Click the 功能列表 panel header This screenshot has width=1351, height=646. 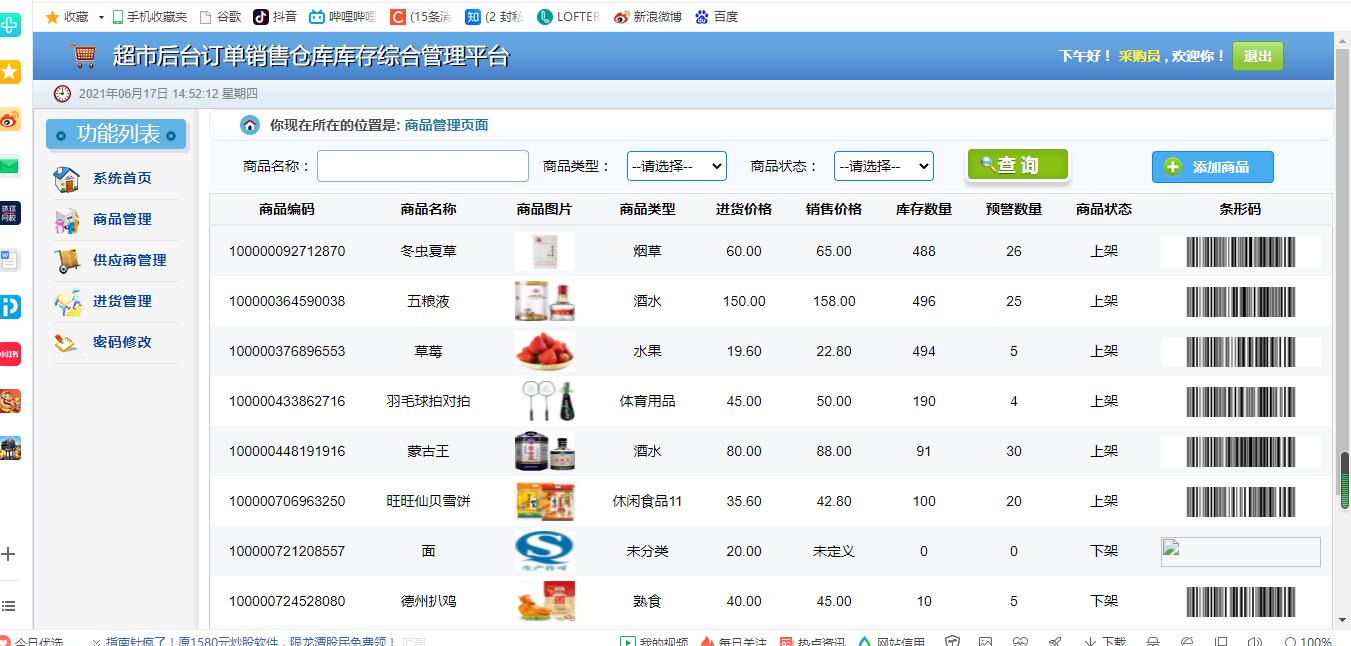118,134
